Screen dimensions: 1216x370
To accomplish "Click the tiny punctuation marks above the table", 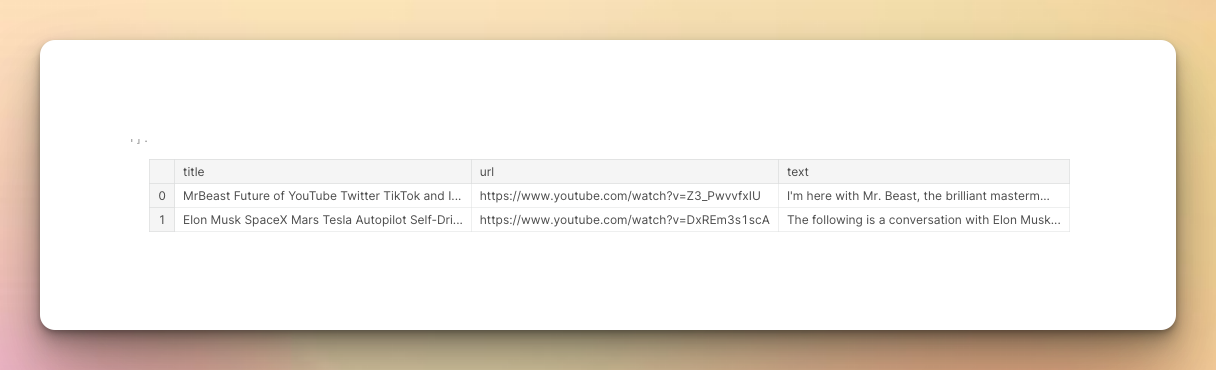I will [x=139, y=140].
